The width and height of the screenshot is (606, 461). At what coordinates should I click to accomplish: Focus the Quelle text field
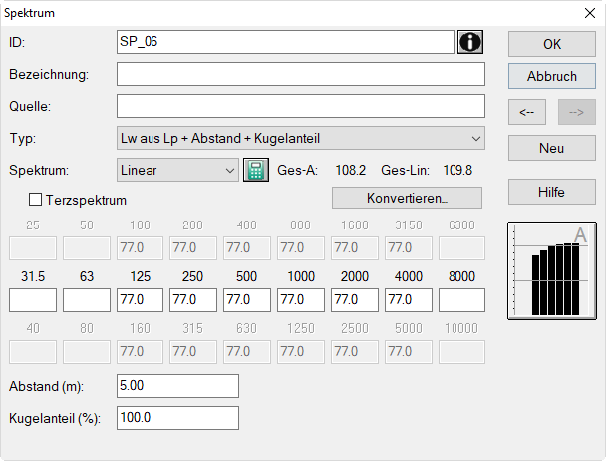(301, 106)
